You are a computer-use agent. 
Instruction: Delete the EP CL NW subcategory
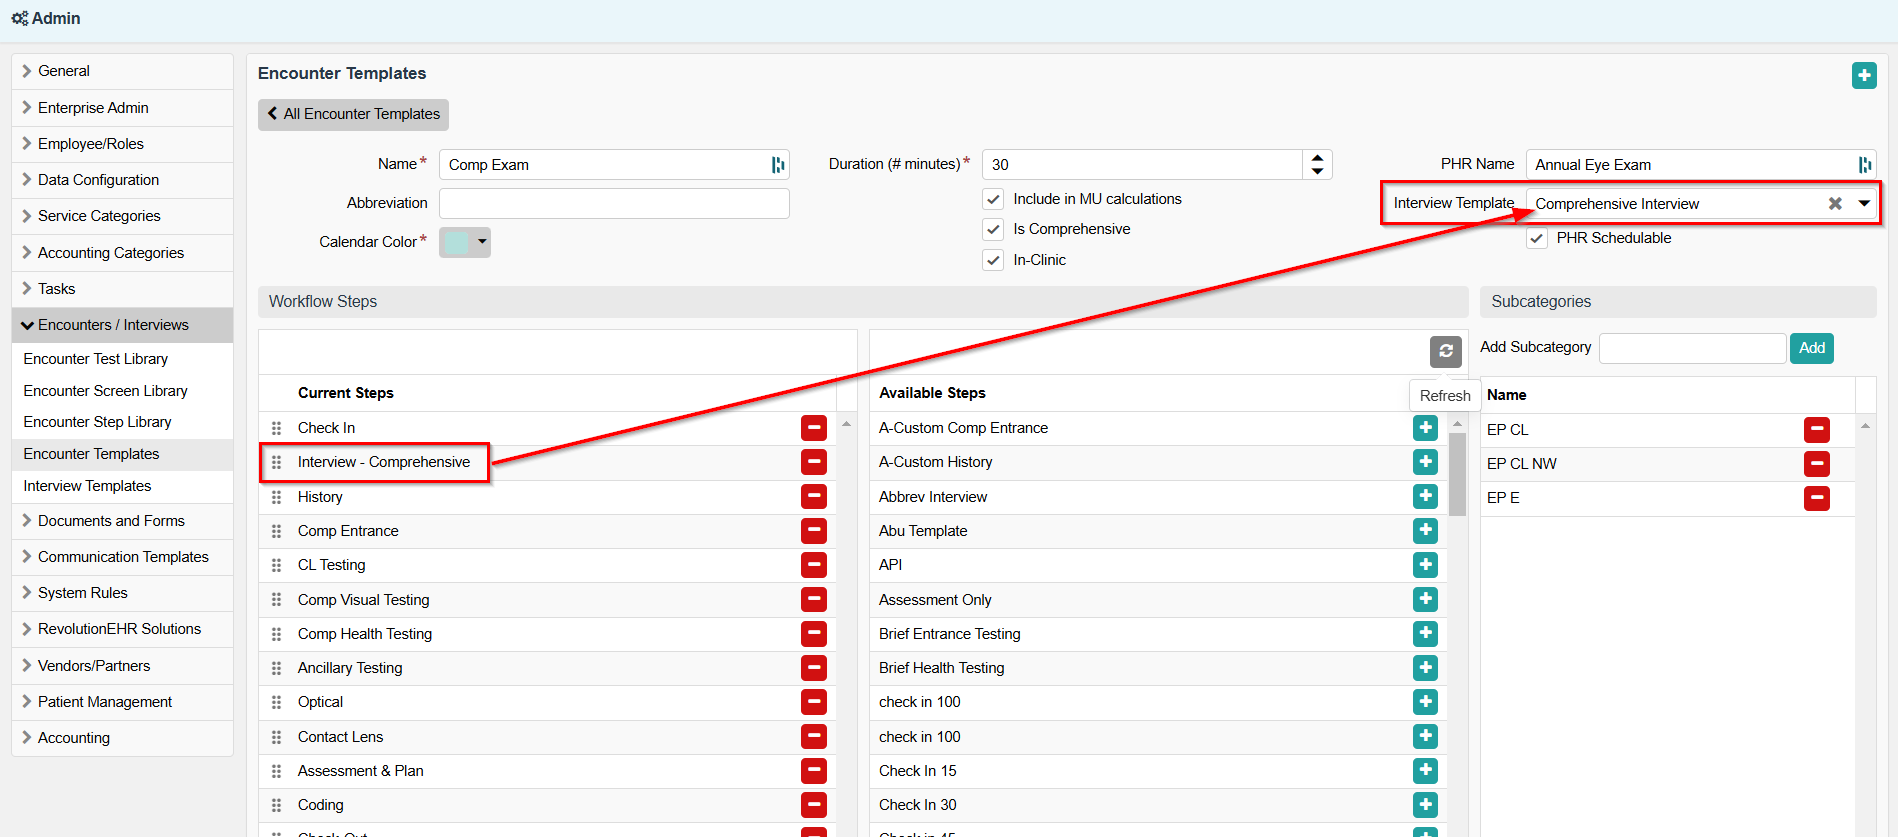point(1816,464)
